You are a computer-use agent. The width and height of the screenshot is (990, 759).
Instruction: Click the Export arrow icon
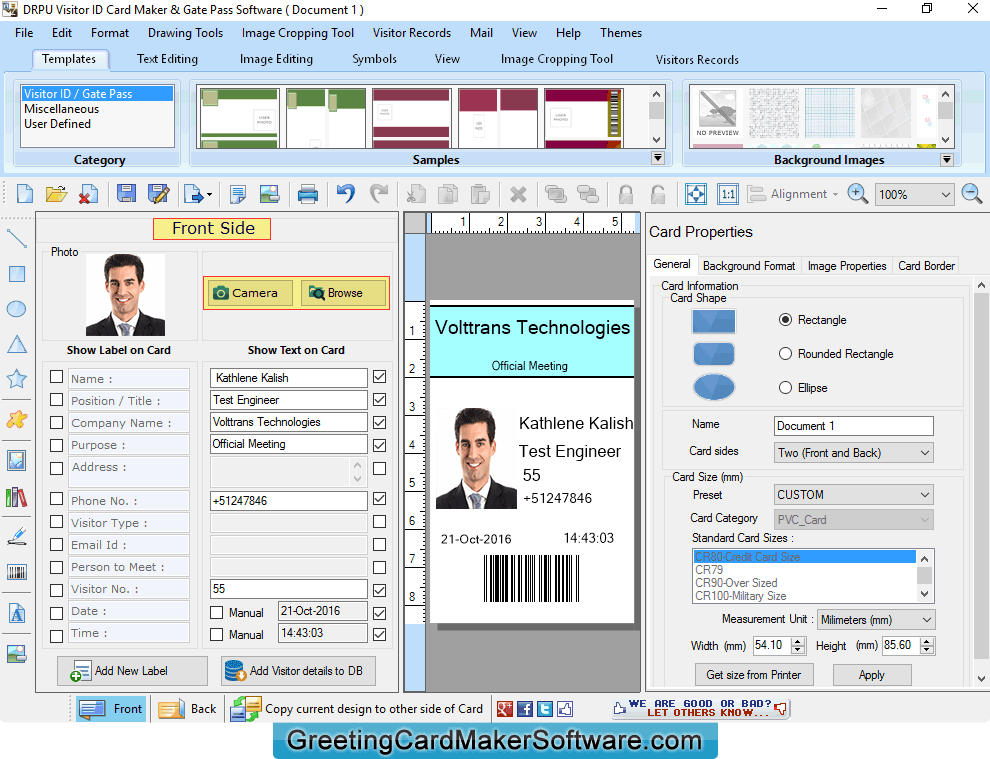coord(196,194)
